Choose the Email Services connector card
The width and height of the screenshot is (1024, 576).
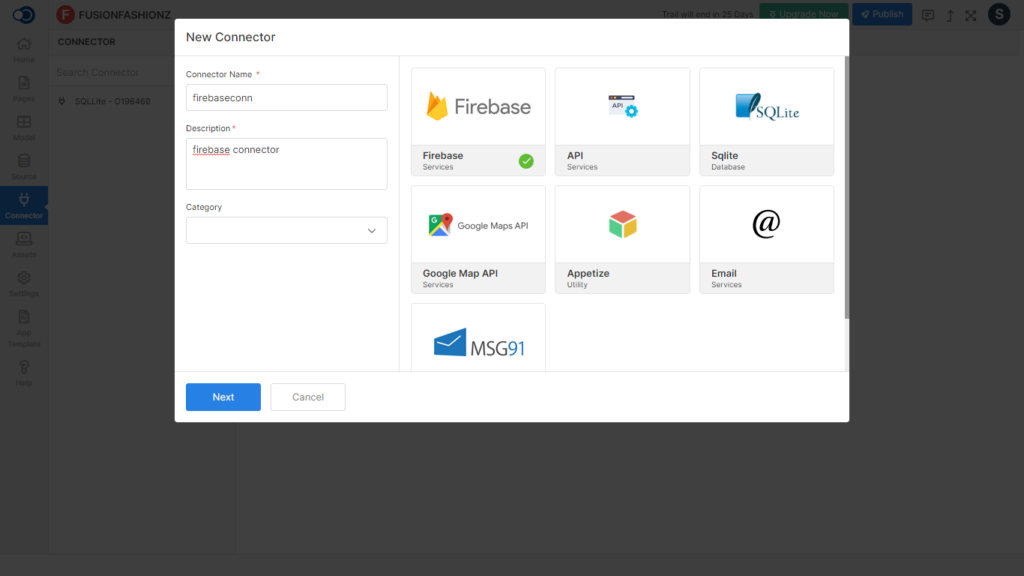pyautogui.click(x=767, y=240)
